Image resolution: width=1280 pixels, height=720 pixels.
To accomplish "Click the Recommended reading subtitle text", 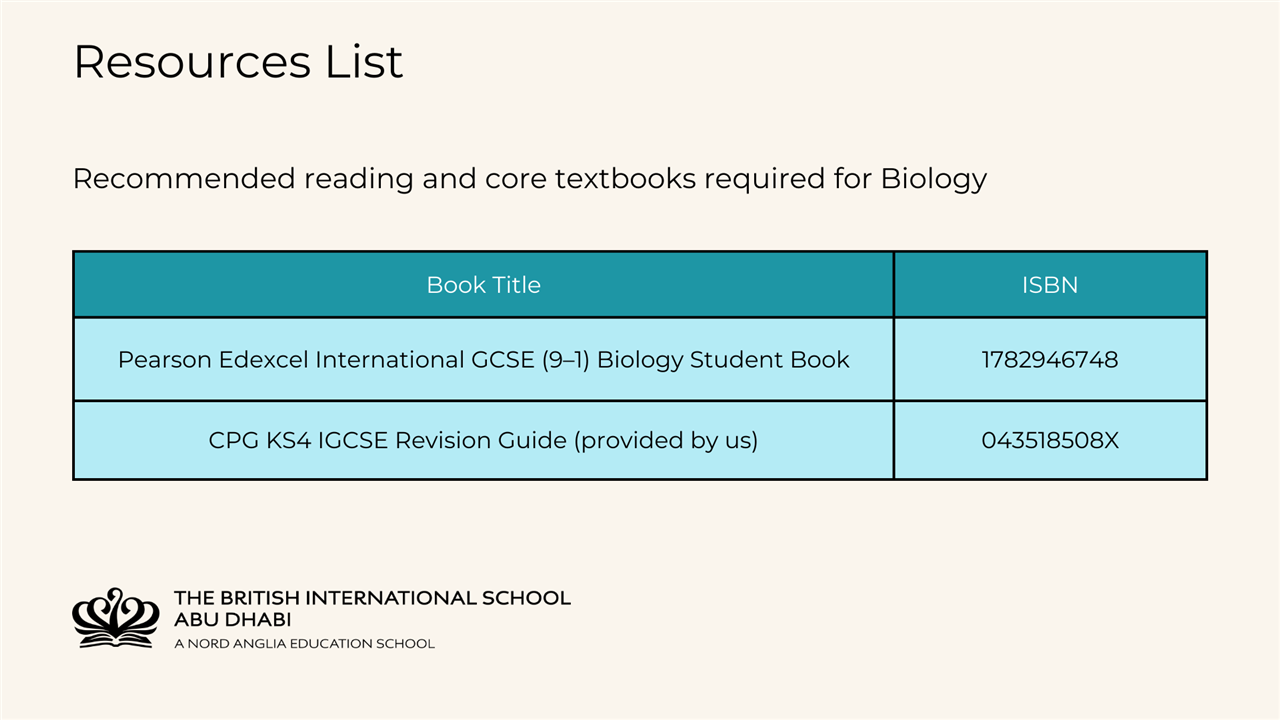I will point(530,179).
